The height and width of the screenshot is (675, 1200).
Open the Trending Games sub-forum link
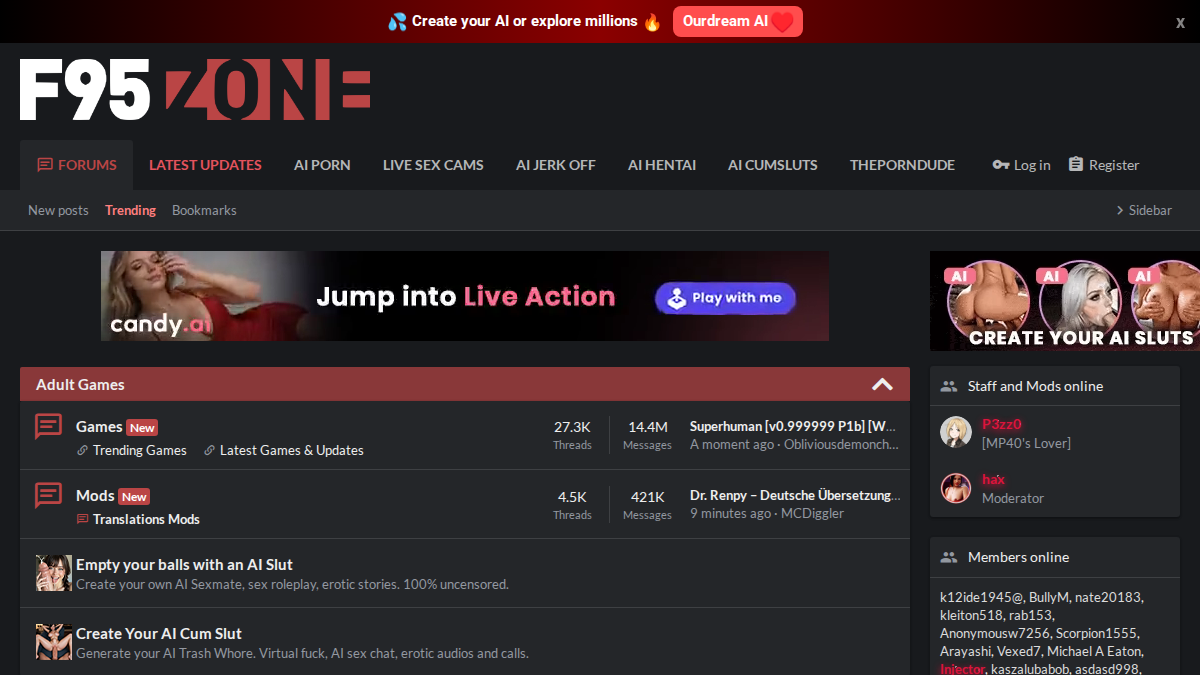pyautogui.click(x=140, y=450)
